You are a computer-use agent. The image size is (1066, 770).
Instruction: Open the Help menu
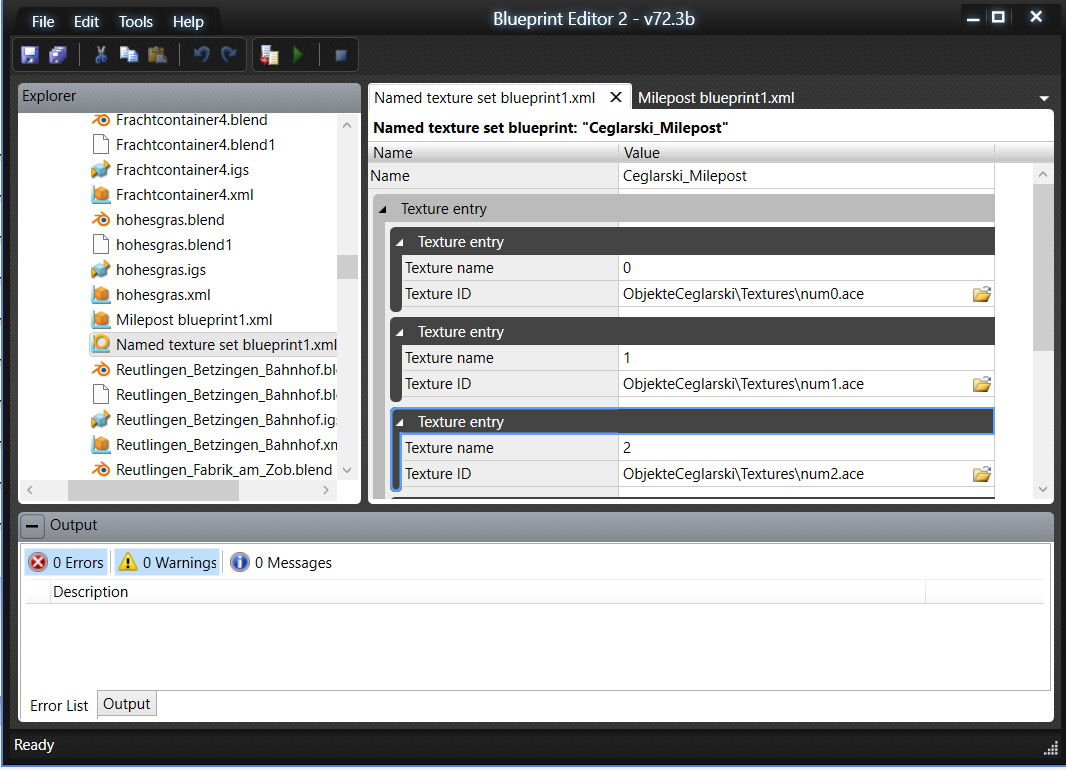tap(188, 22)
